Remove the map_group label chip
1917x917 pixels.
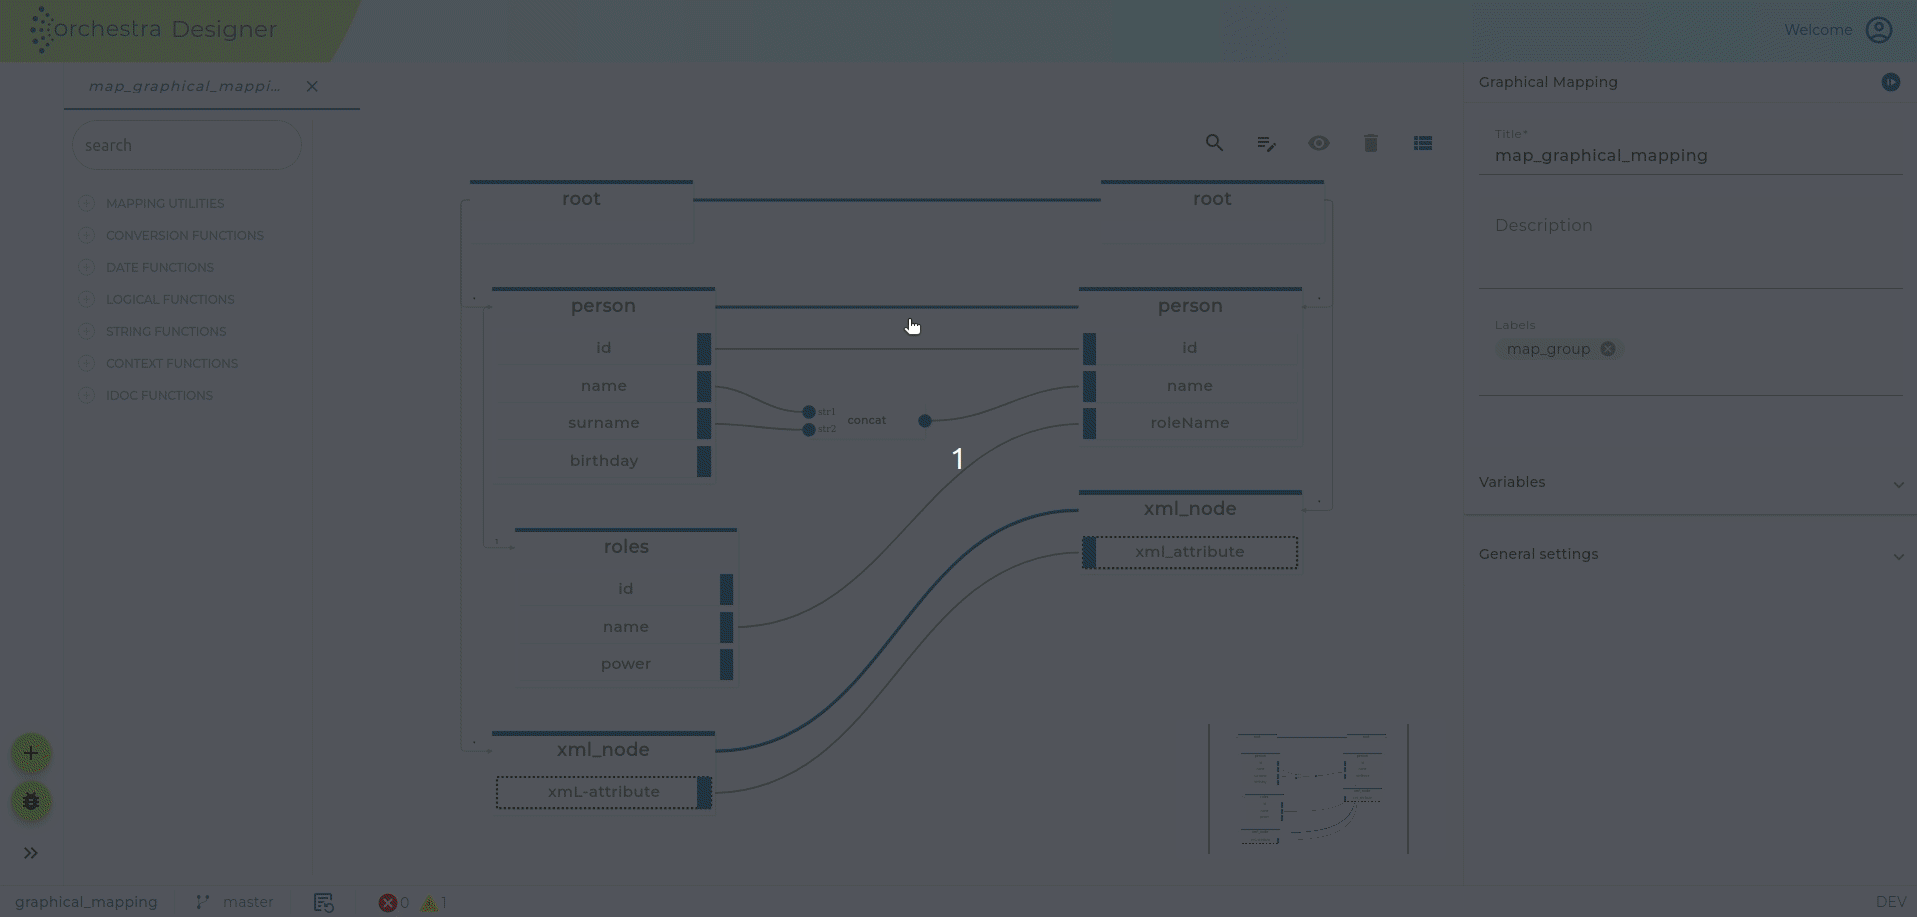1608,349
